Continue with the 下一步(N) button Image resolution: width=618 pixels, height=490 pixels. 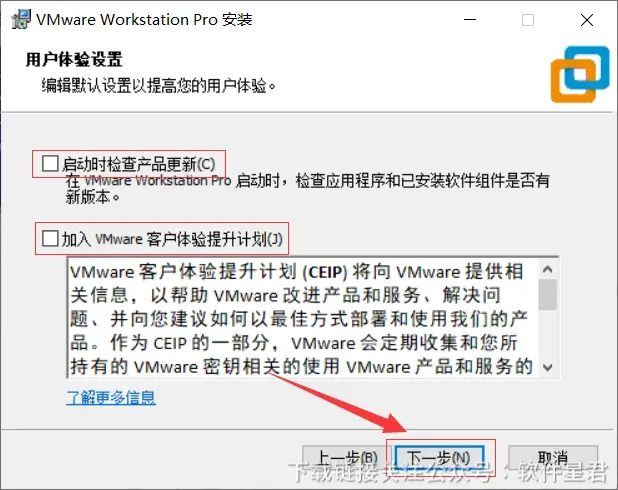click(x=439, y=458)
